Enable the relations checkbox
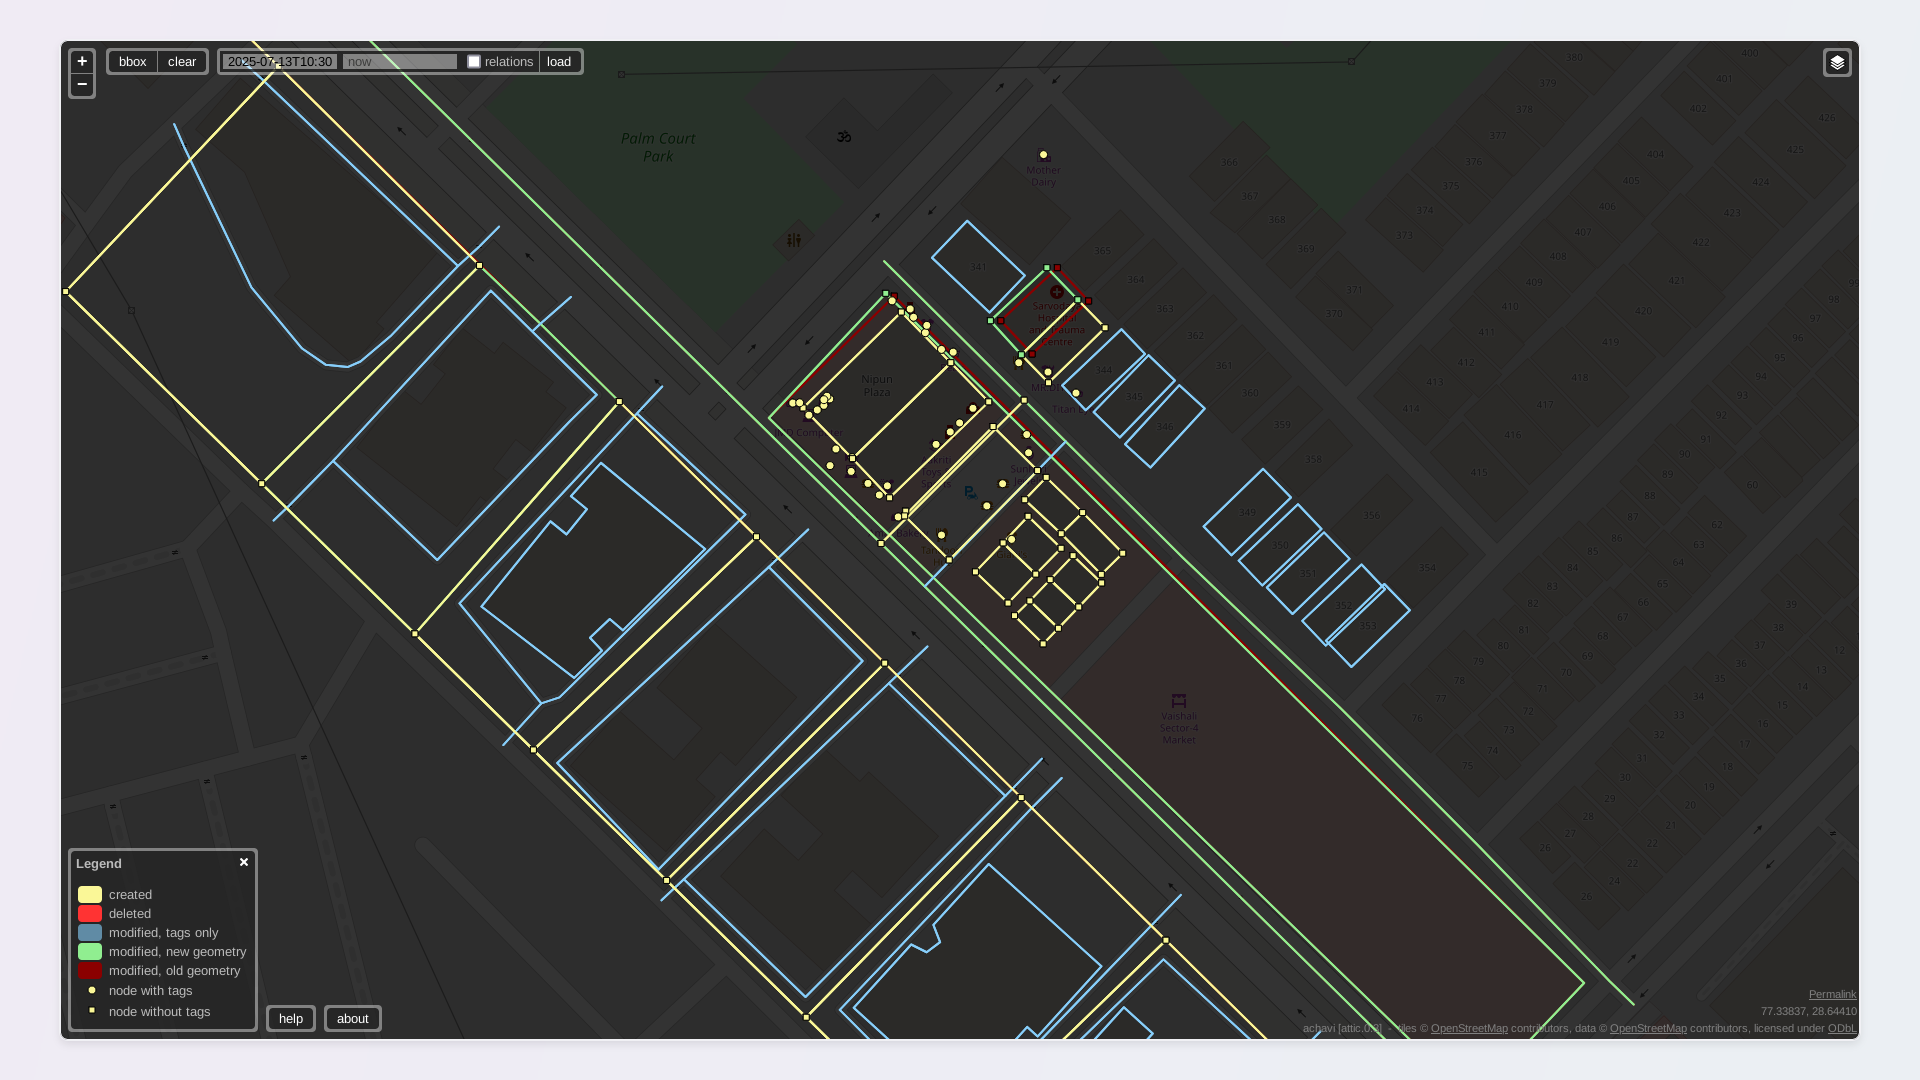This screenshot has height=1080, width=1920. [474, 62]
